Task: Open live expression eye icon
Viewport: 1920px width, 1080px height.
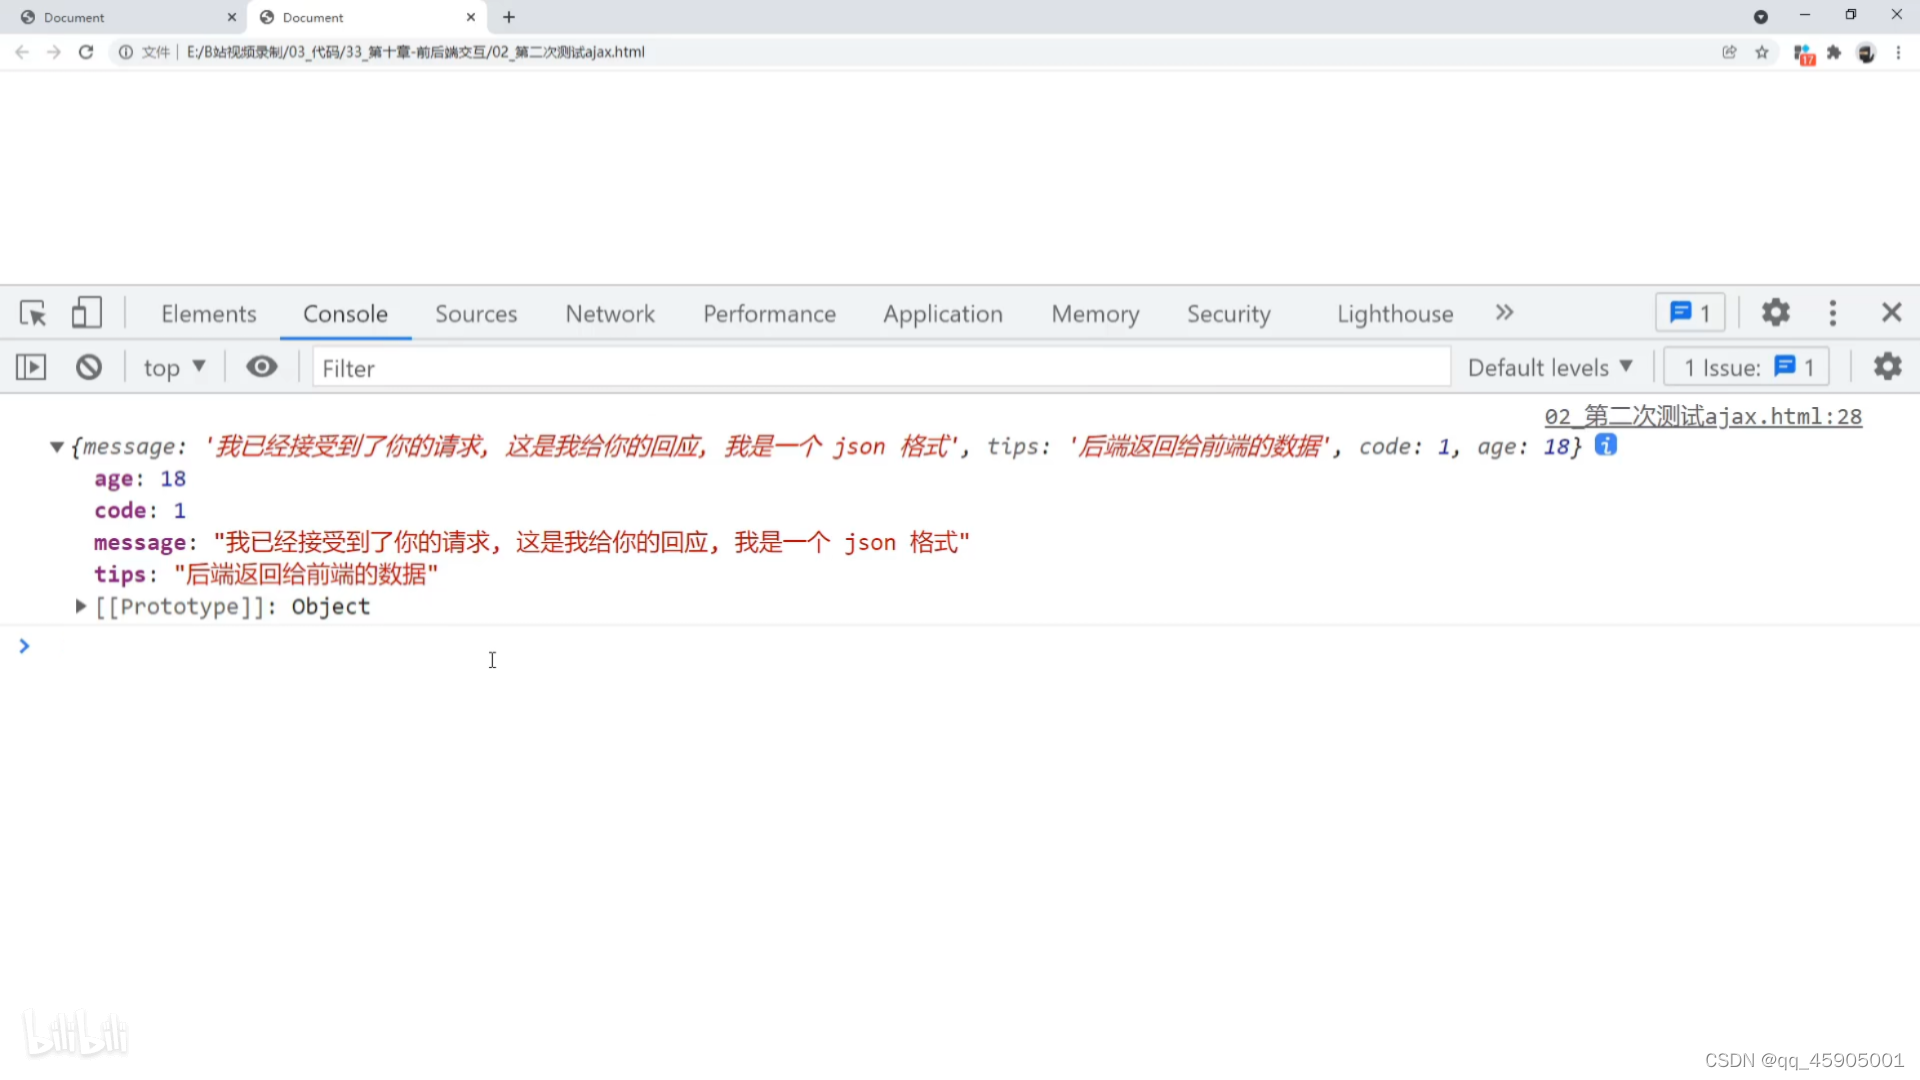Action: coord(262,367)
